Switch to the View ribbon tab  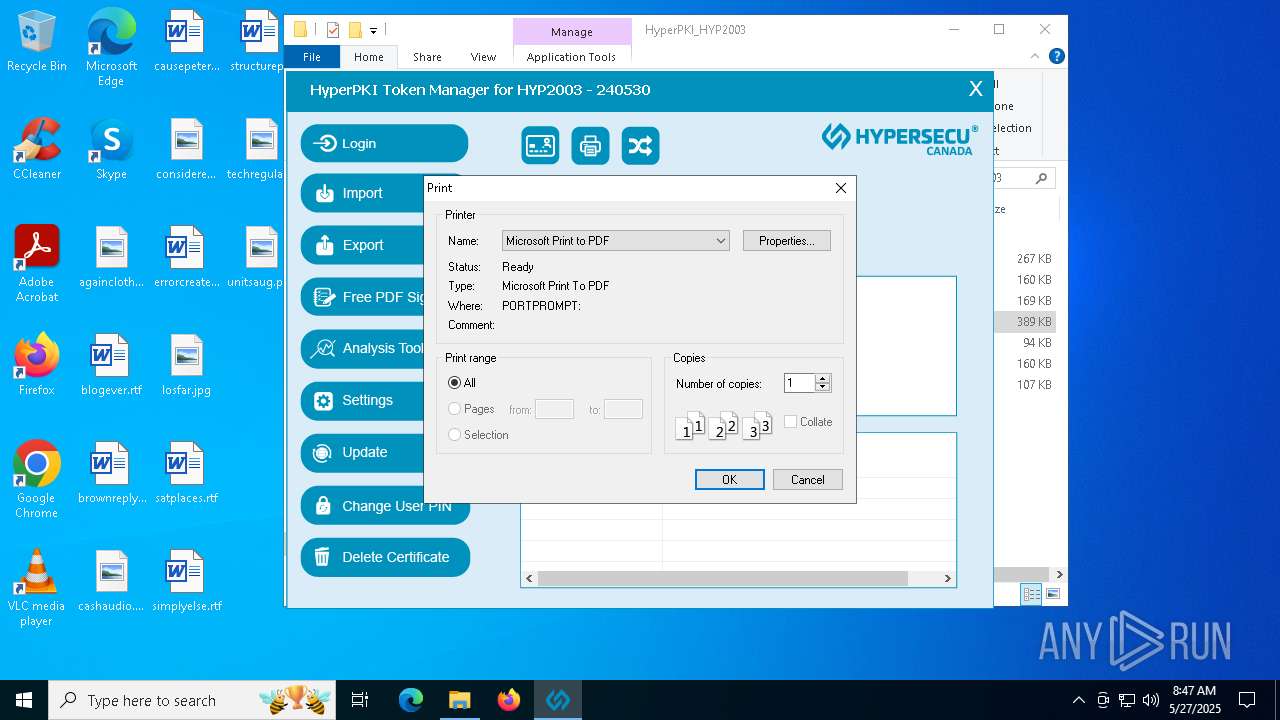click(483, 57)
